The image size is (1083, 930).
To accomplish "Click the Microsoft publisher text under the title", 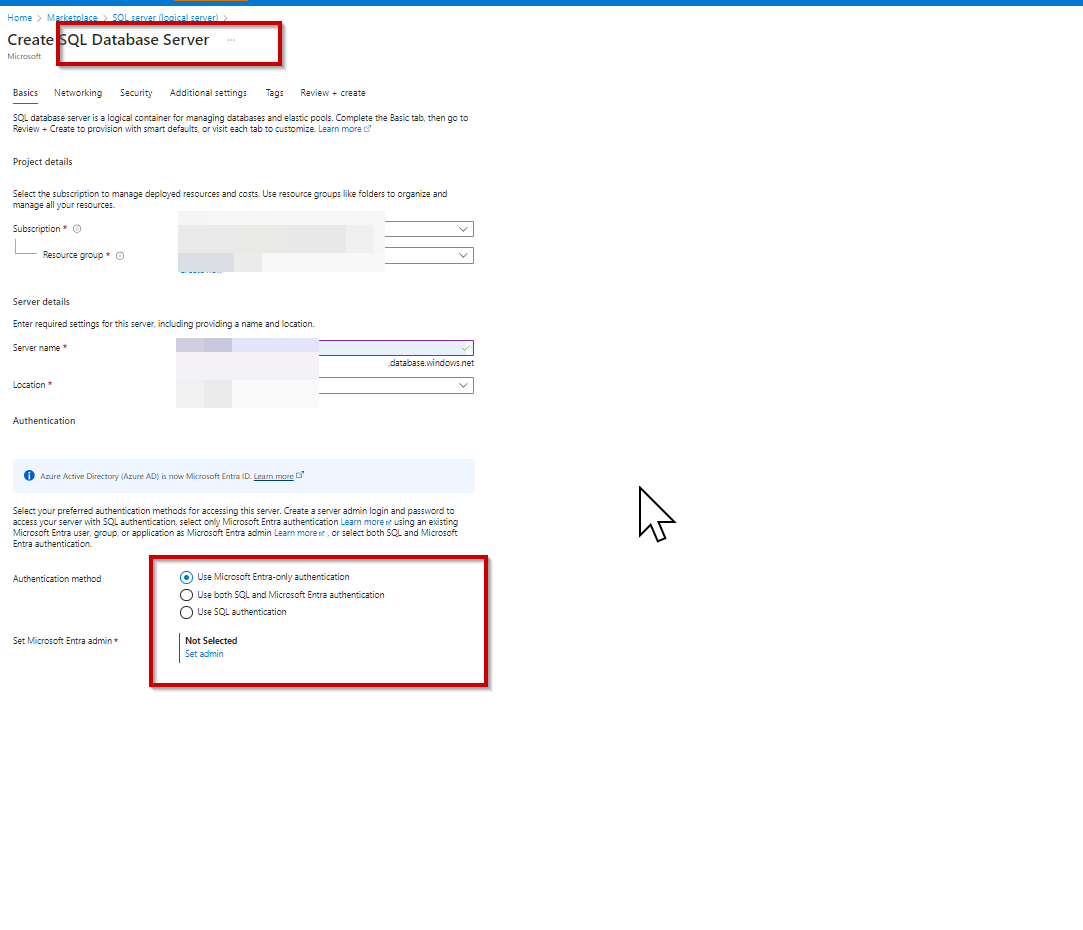I will [24, 57].
